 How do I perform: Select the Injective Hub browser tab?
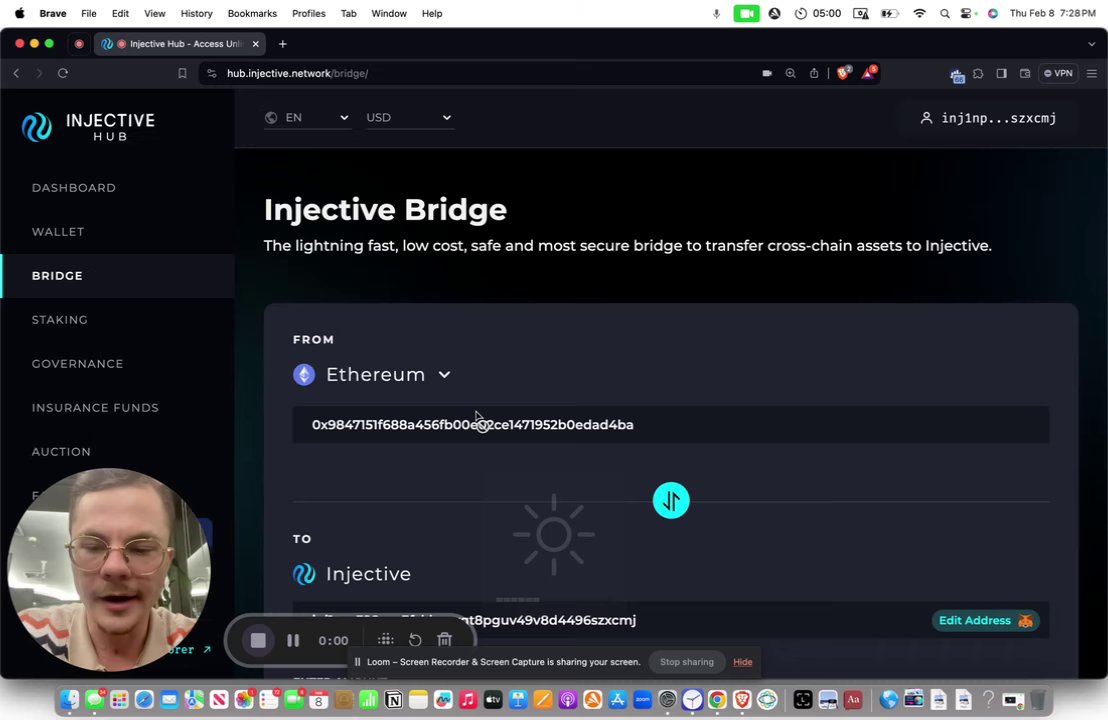(180, 44)
